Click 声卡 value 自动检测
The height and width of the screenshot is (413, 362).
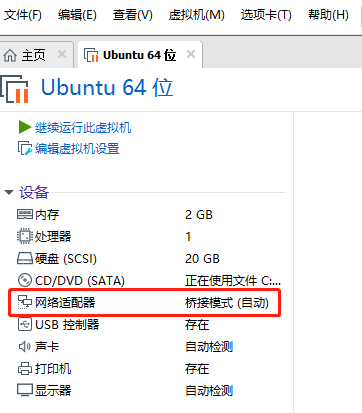point(209,347)
